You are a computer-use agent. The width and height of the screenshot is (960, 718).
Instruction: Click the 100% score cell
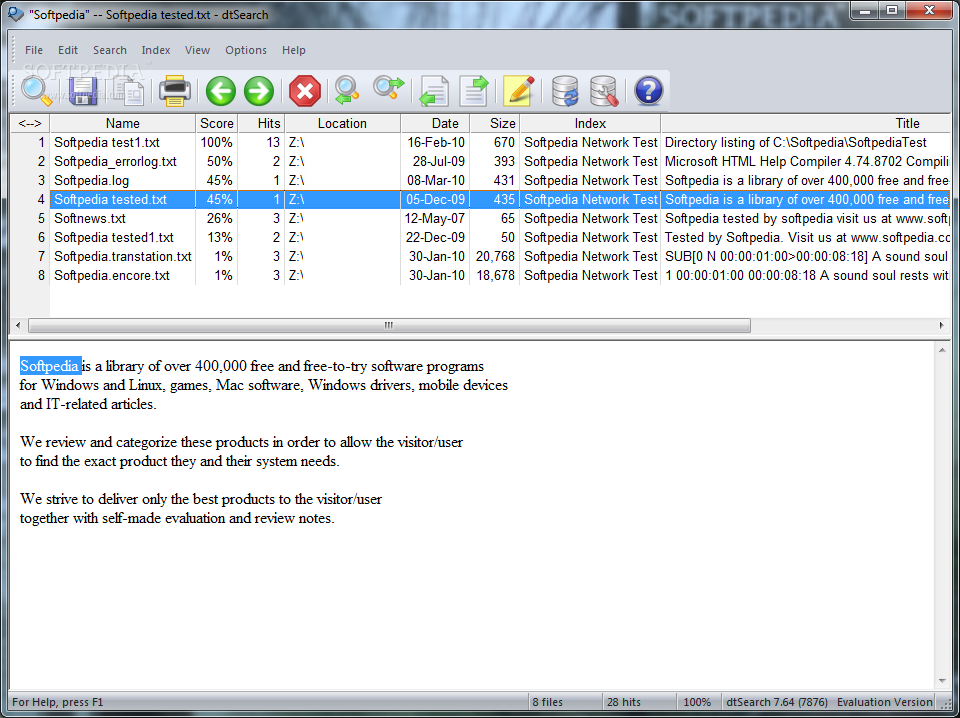pyautogui.click(x=217, y=142)
